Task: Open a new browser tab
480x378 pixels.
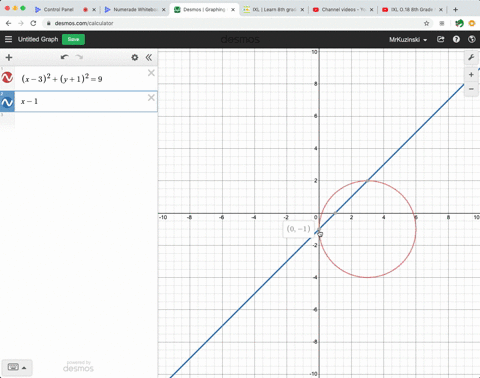Action: [x=455, y=10]
